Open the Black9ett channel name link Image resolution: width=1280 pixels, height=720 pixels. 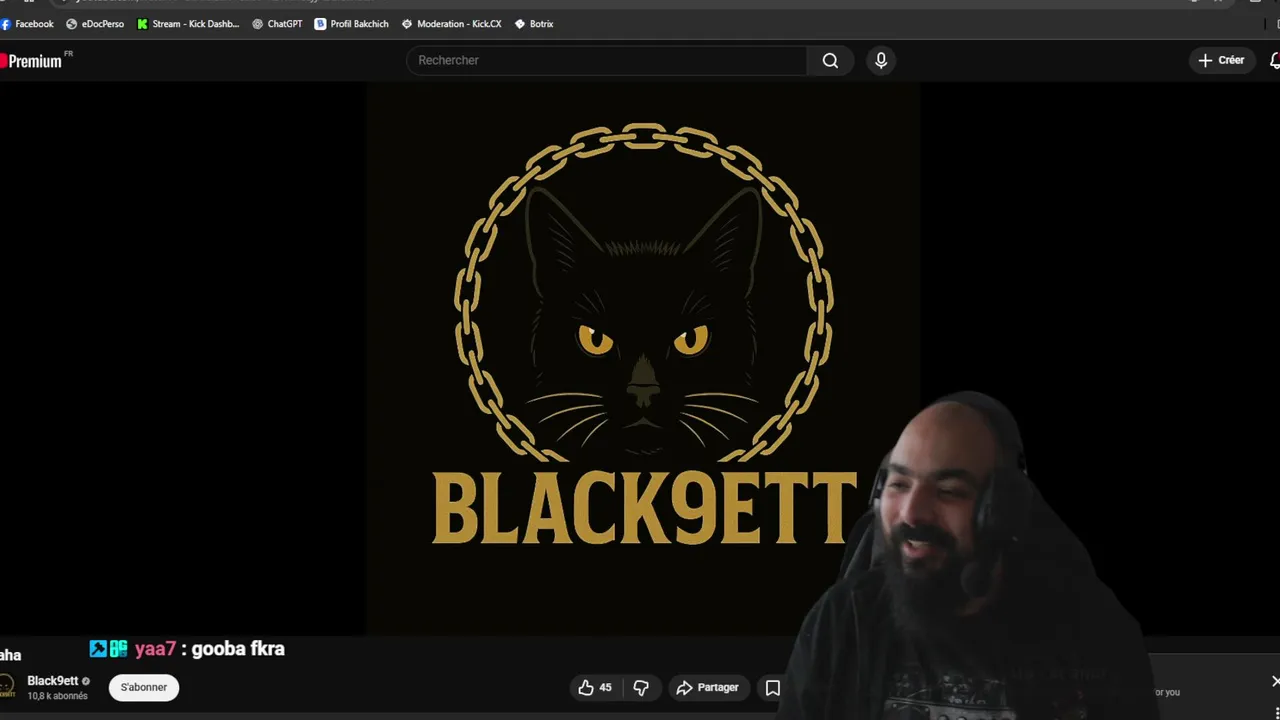(x=52, y=681)
